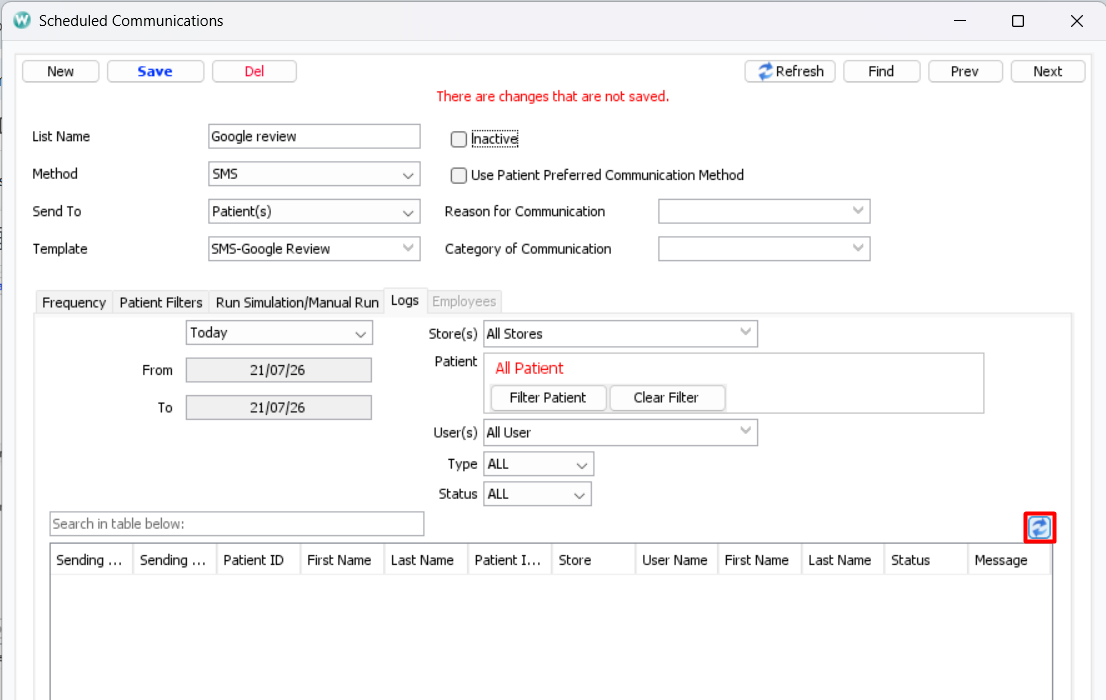Expand the Type dropdown
Viewport: 1106px width, 700px height.
click(538, 464)
